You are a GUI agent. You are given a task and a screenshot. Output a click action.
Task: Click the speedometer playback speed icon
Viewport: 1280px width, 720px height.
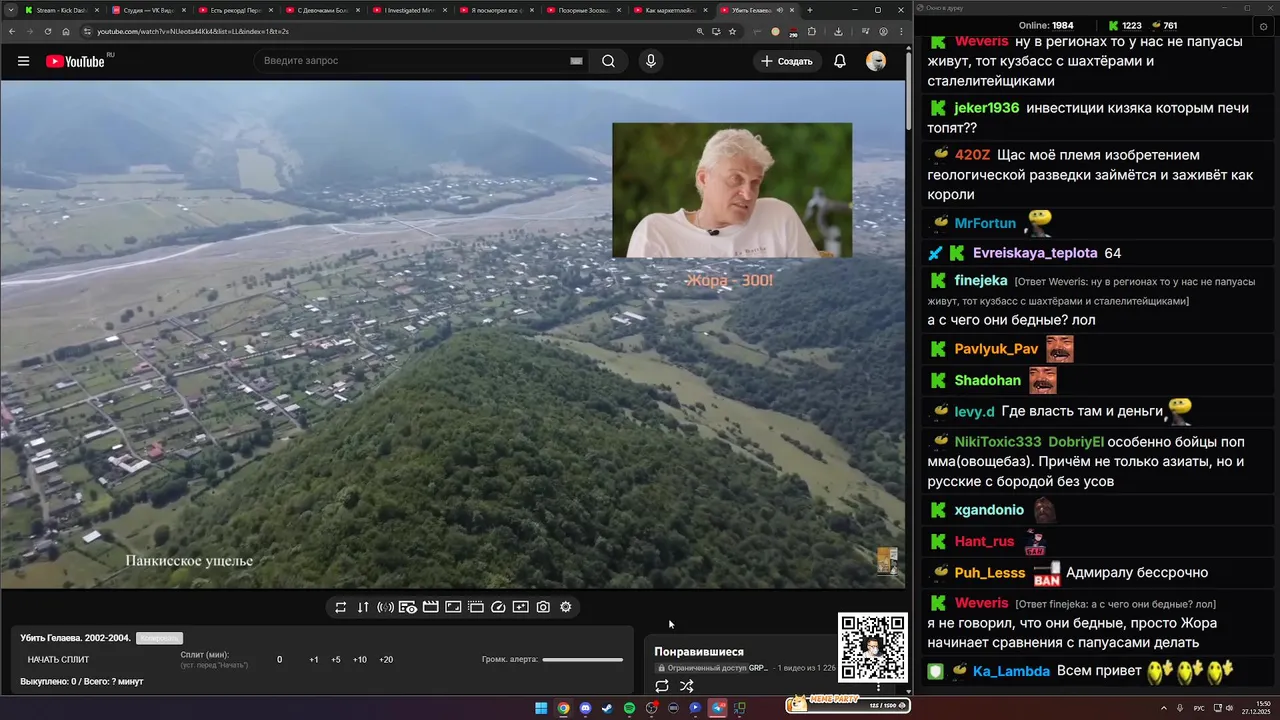pyautogui.click(x=498, y=607)
